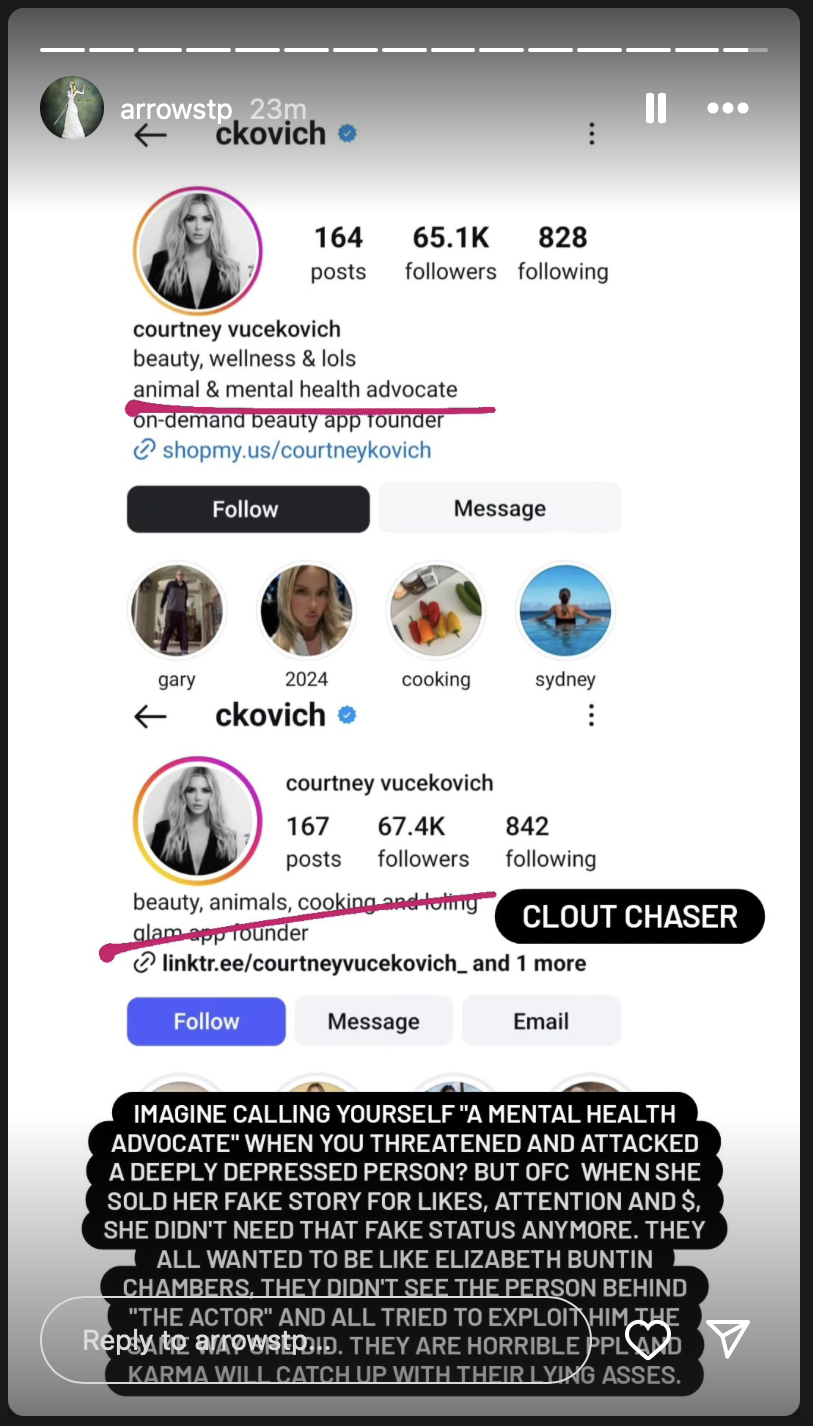Click the top back arrow beside ckovich
The width and height of the screenshot is (813, 1426).
150,135
